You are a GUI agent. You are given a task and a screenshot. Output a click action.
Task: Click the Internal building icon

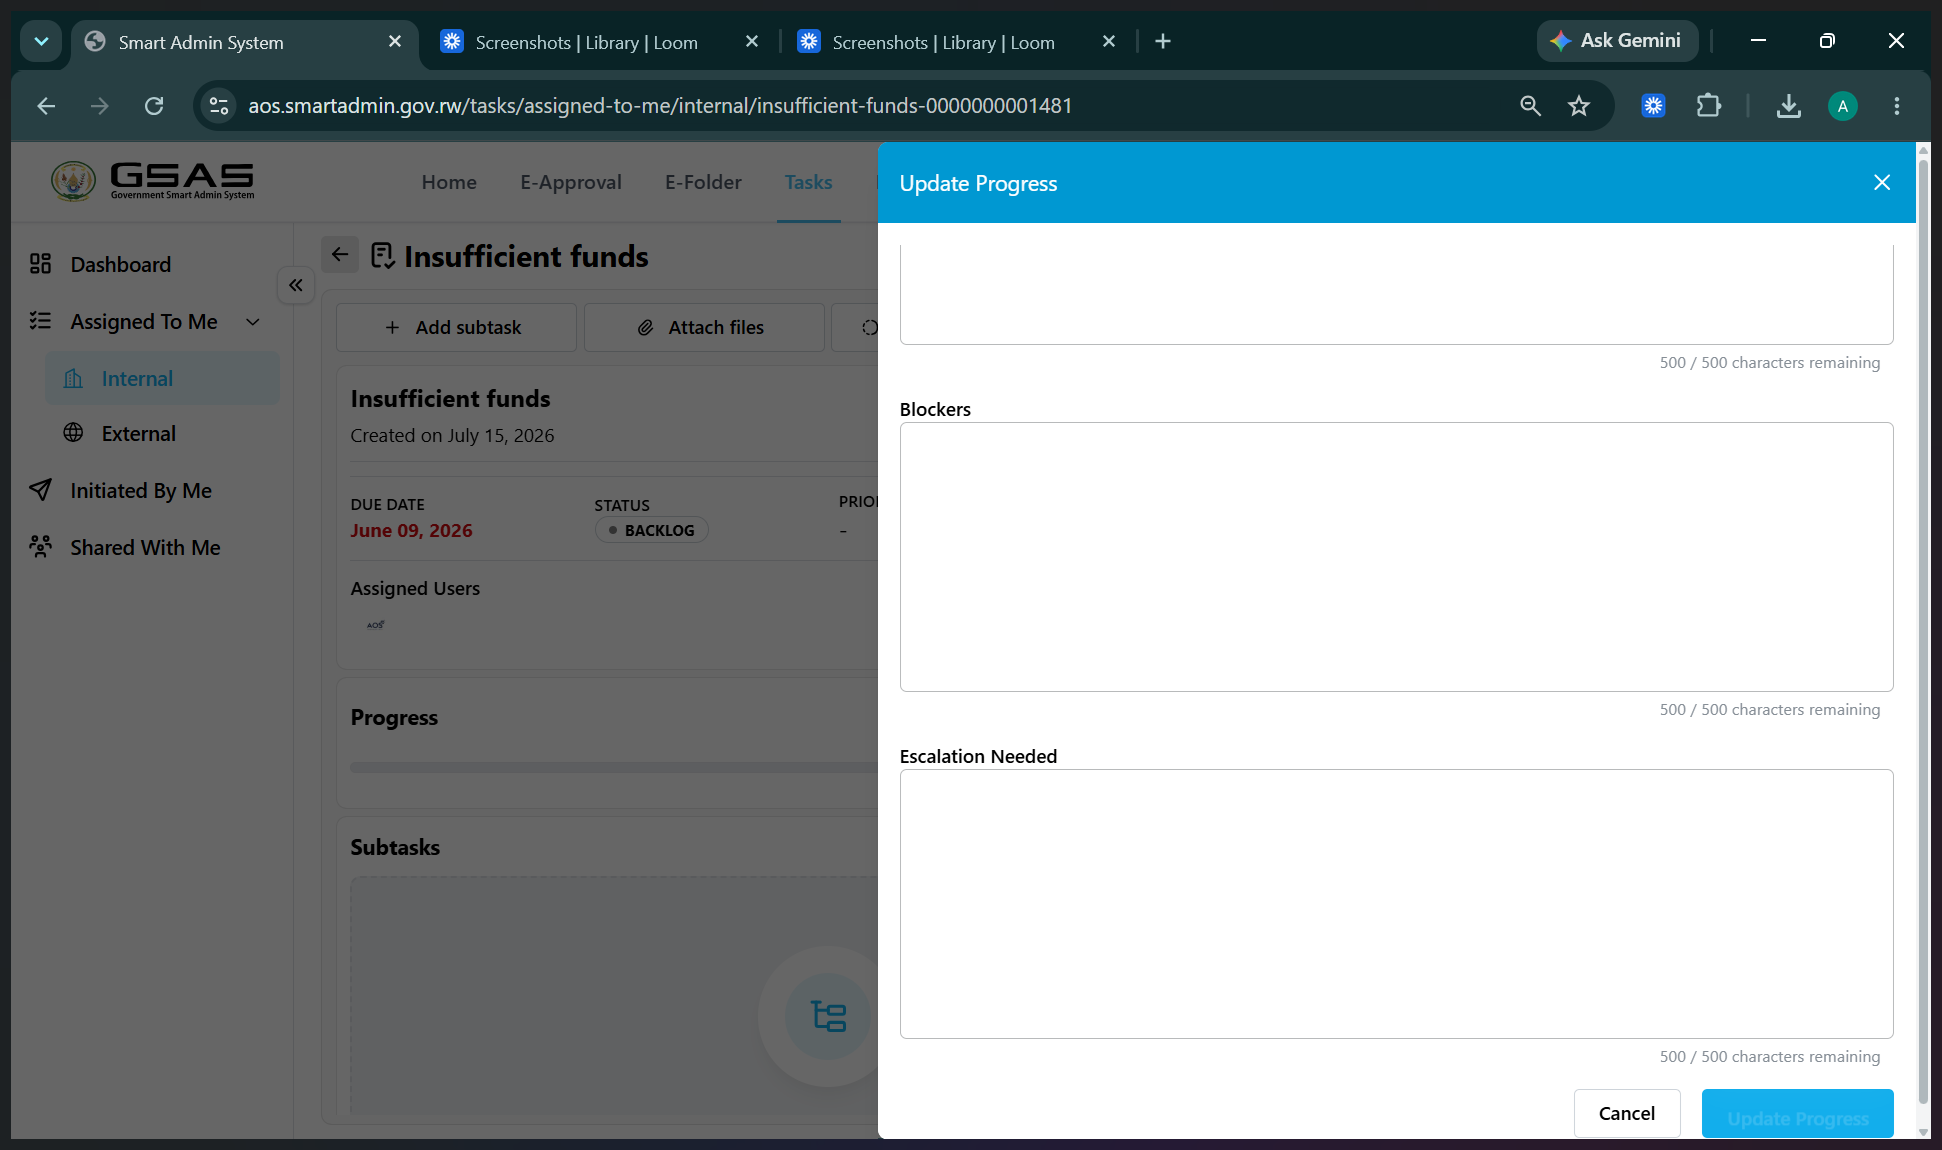coord(73,379)
